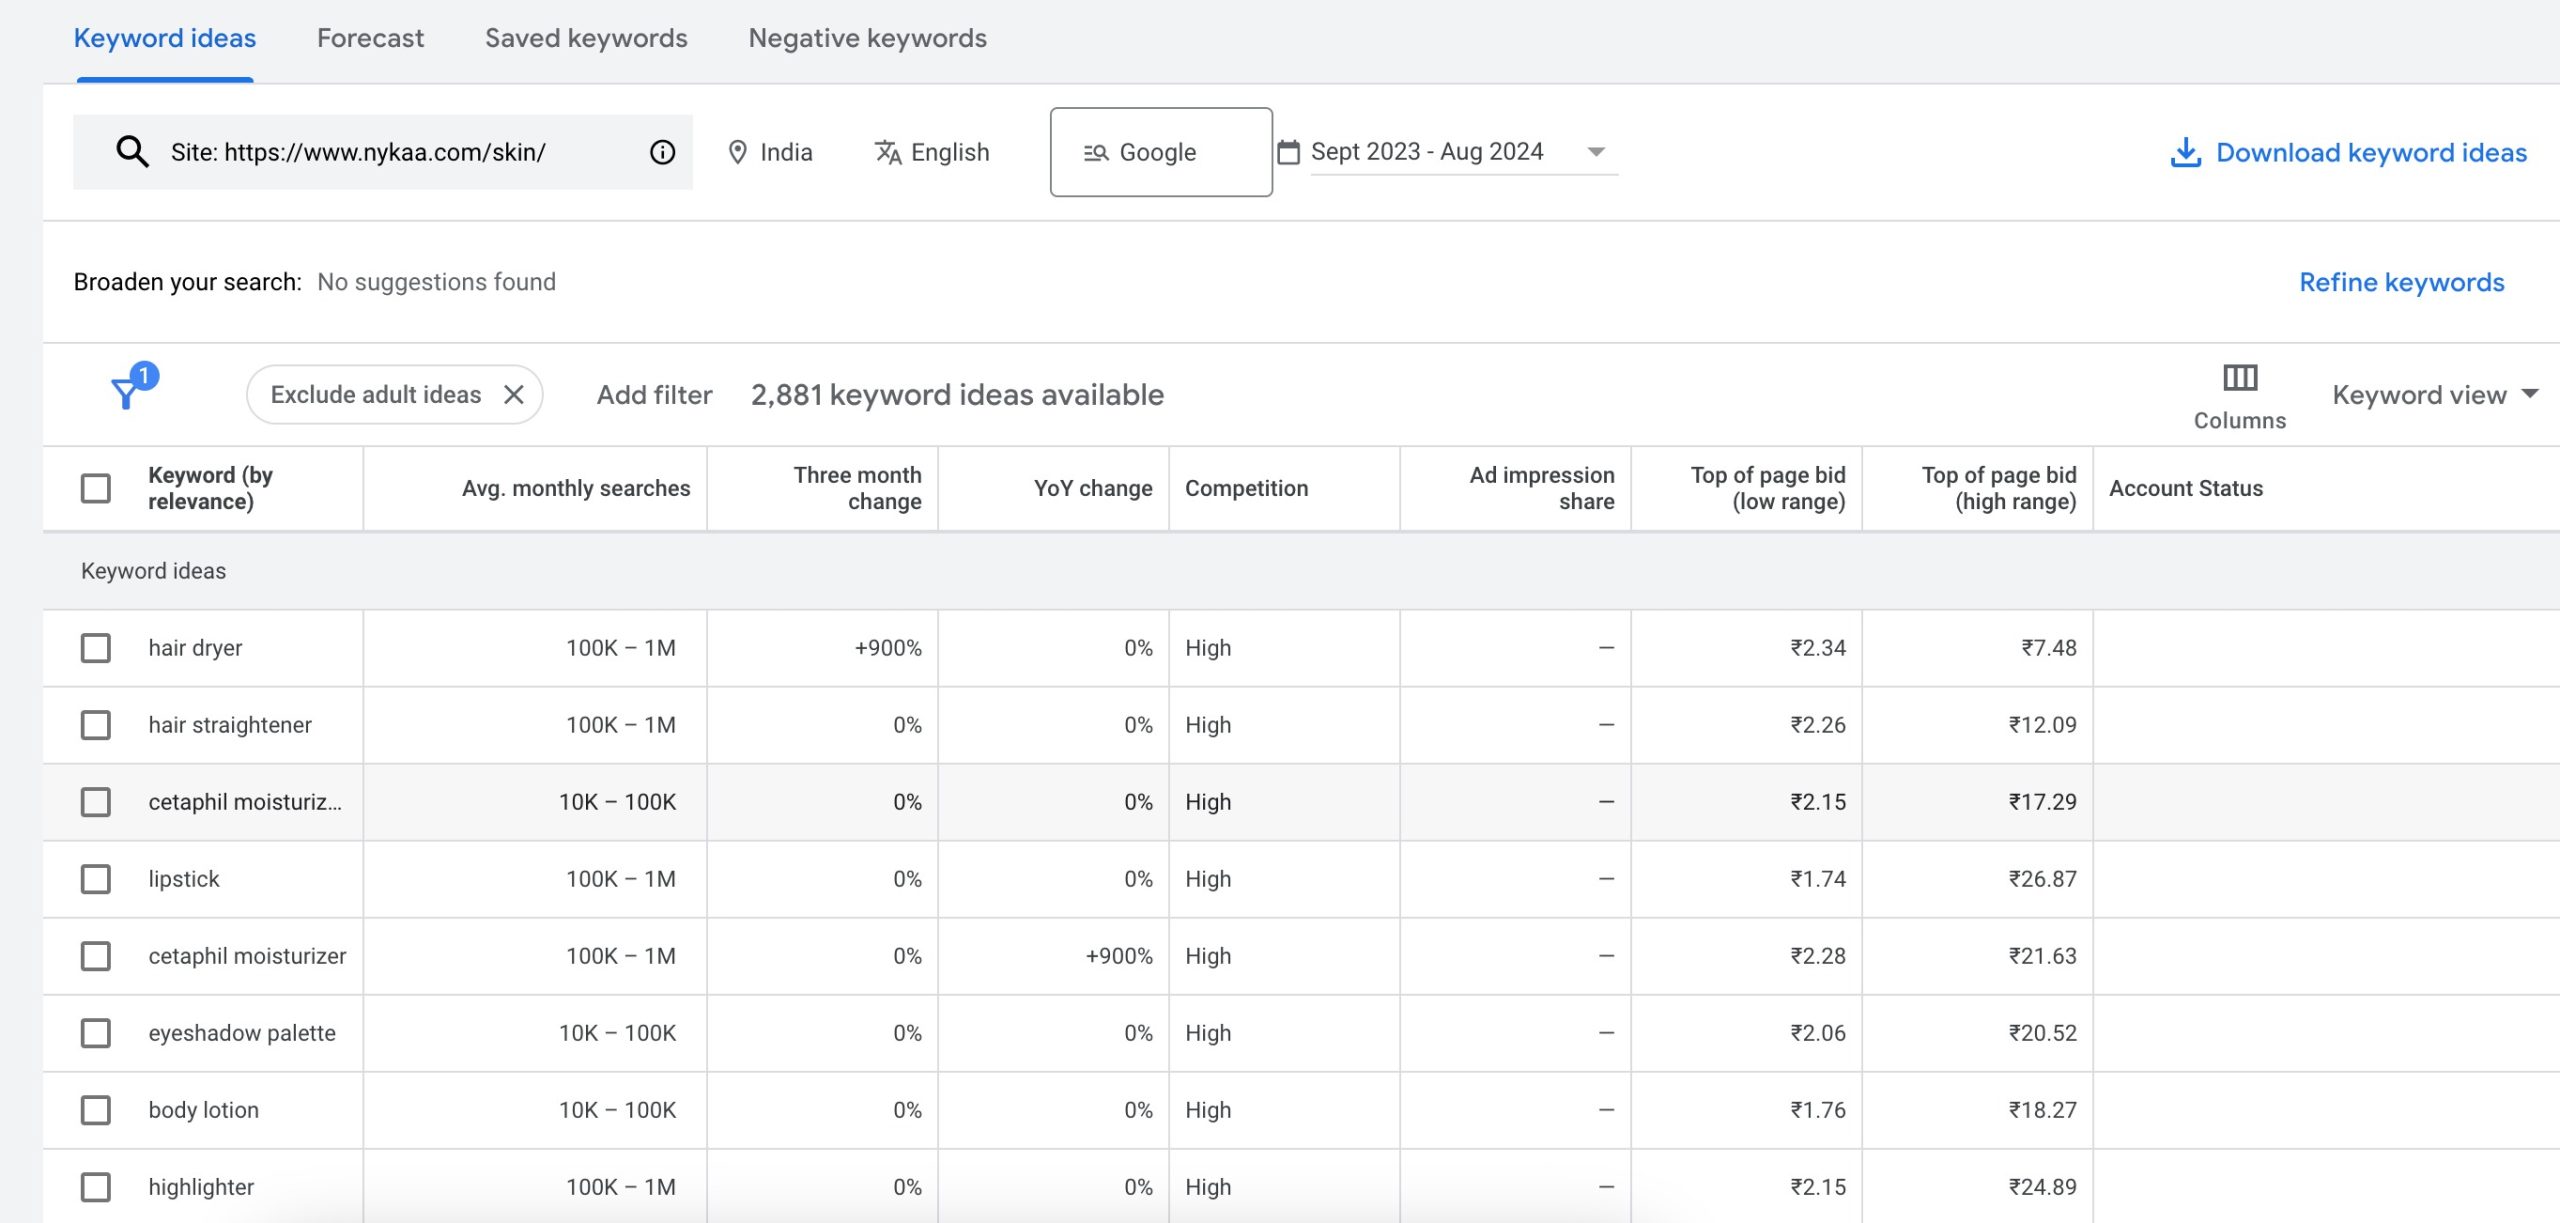The width and height of the screenshot is (2560, 1223).
Task: Switch to the Keyword ideas tab
Action: pyautogui.click(x=165, y=38)
